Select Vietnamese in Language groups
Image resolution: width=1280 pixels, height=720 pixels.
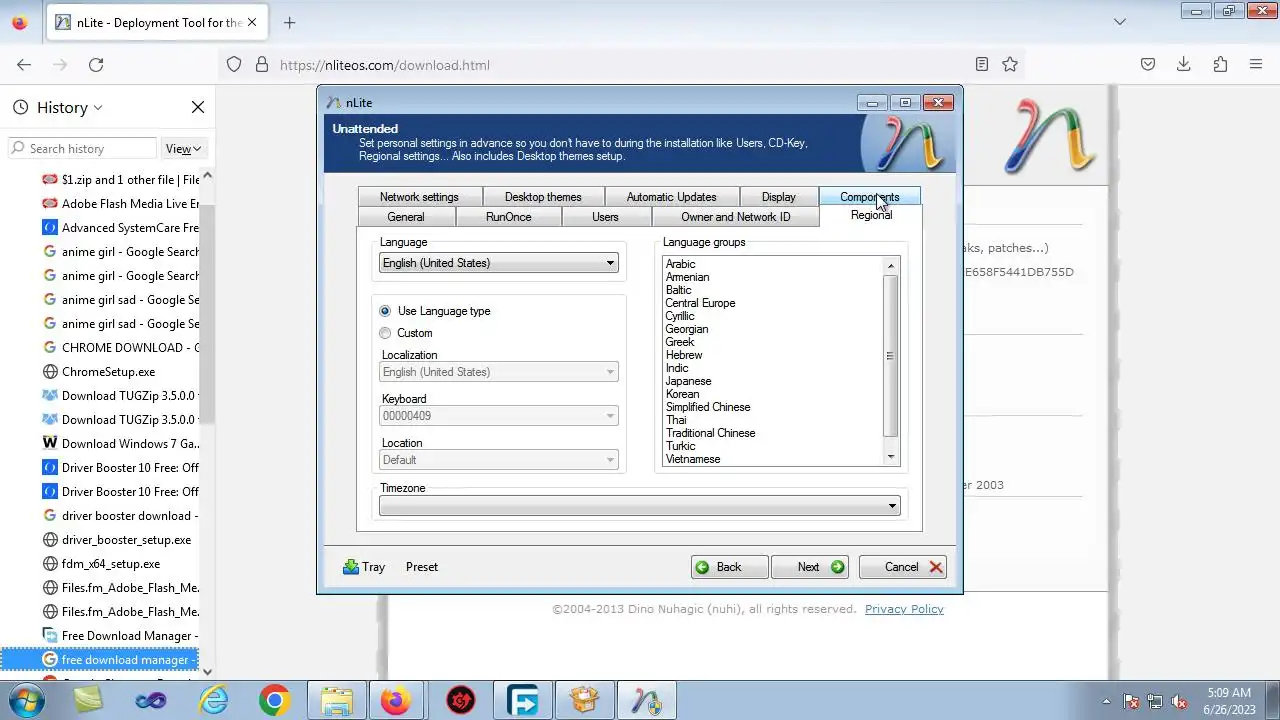(693, 459)
